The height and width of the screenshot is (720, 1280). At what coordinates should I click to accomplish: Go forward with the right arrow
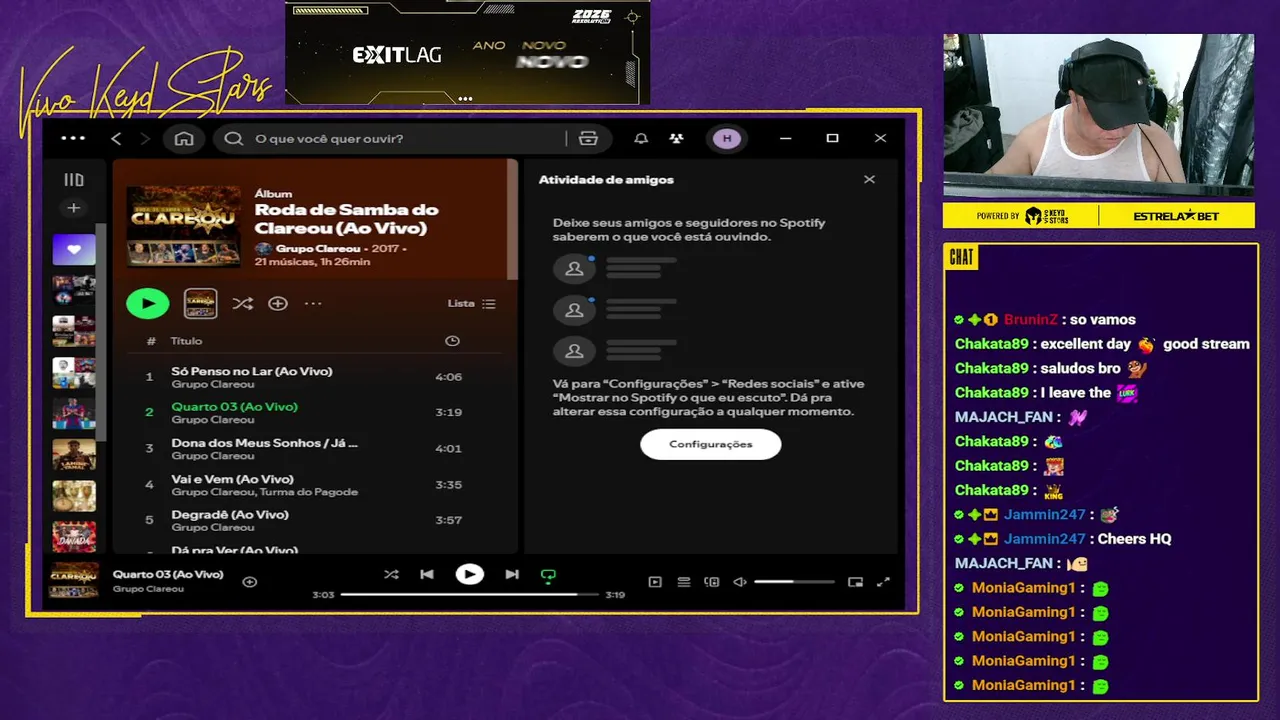pyautogui.click(x=145, y=138)
